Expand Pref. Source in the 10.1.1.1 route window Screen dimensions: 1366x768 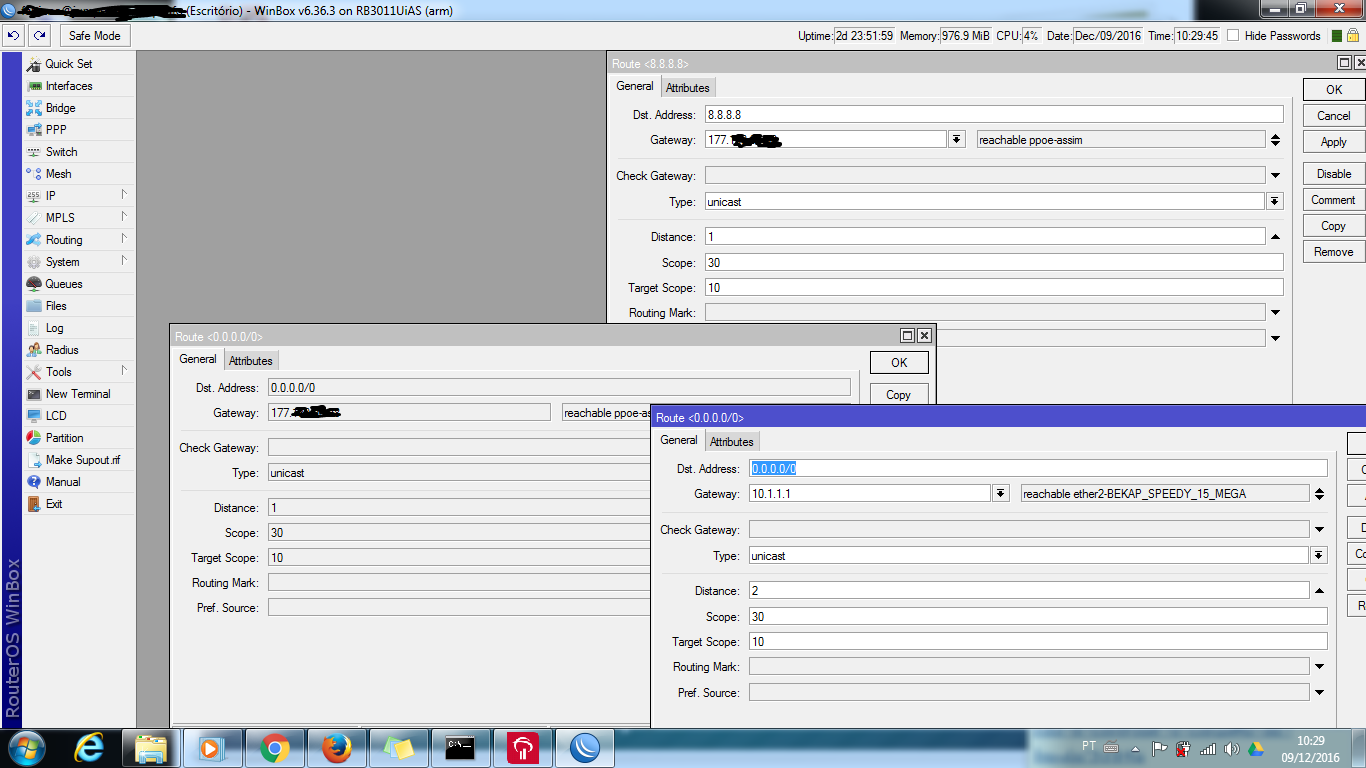click(x=1319, y=692)
